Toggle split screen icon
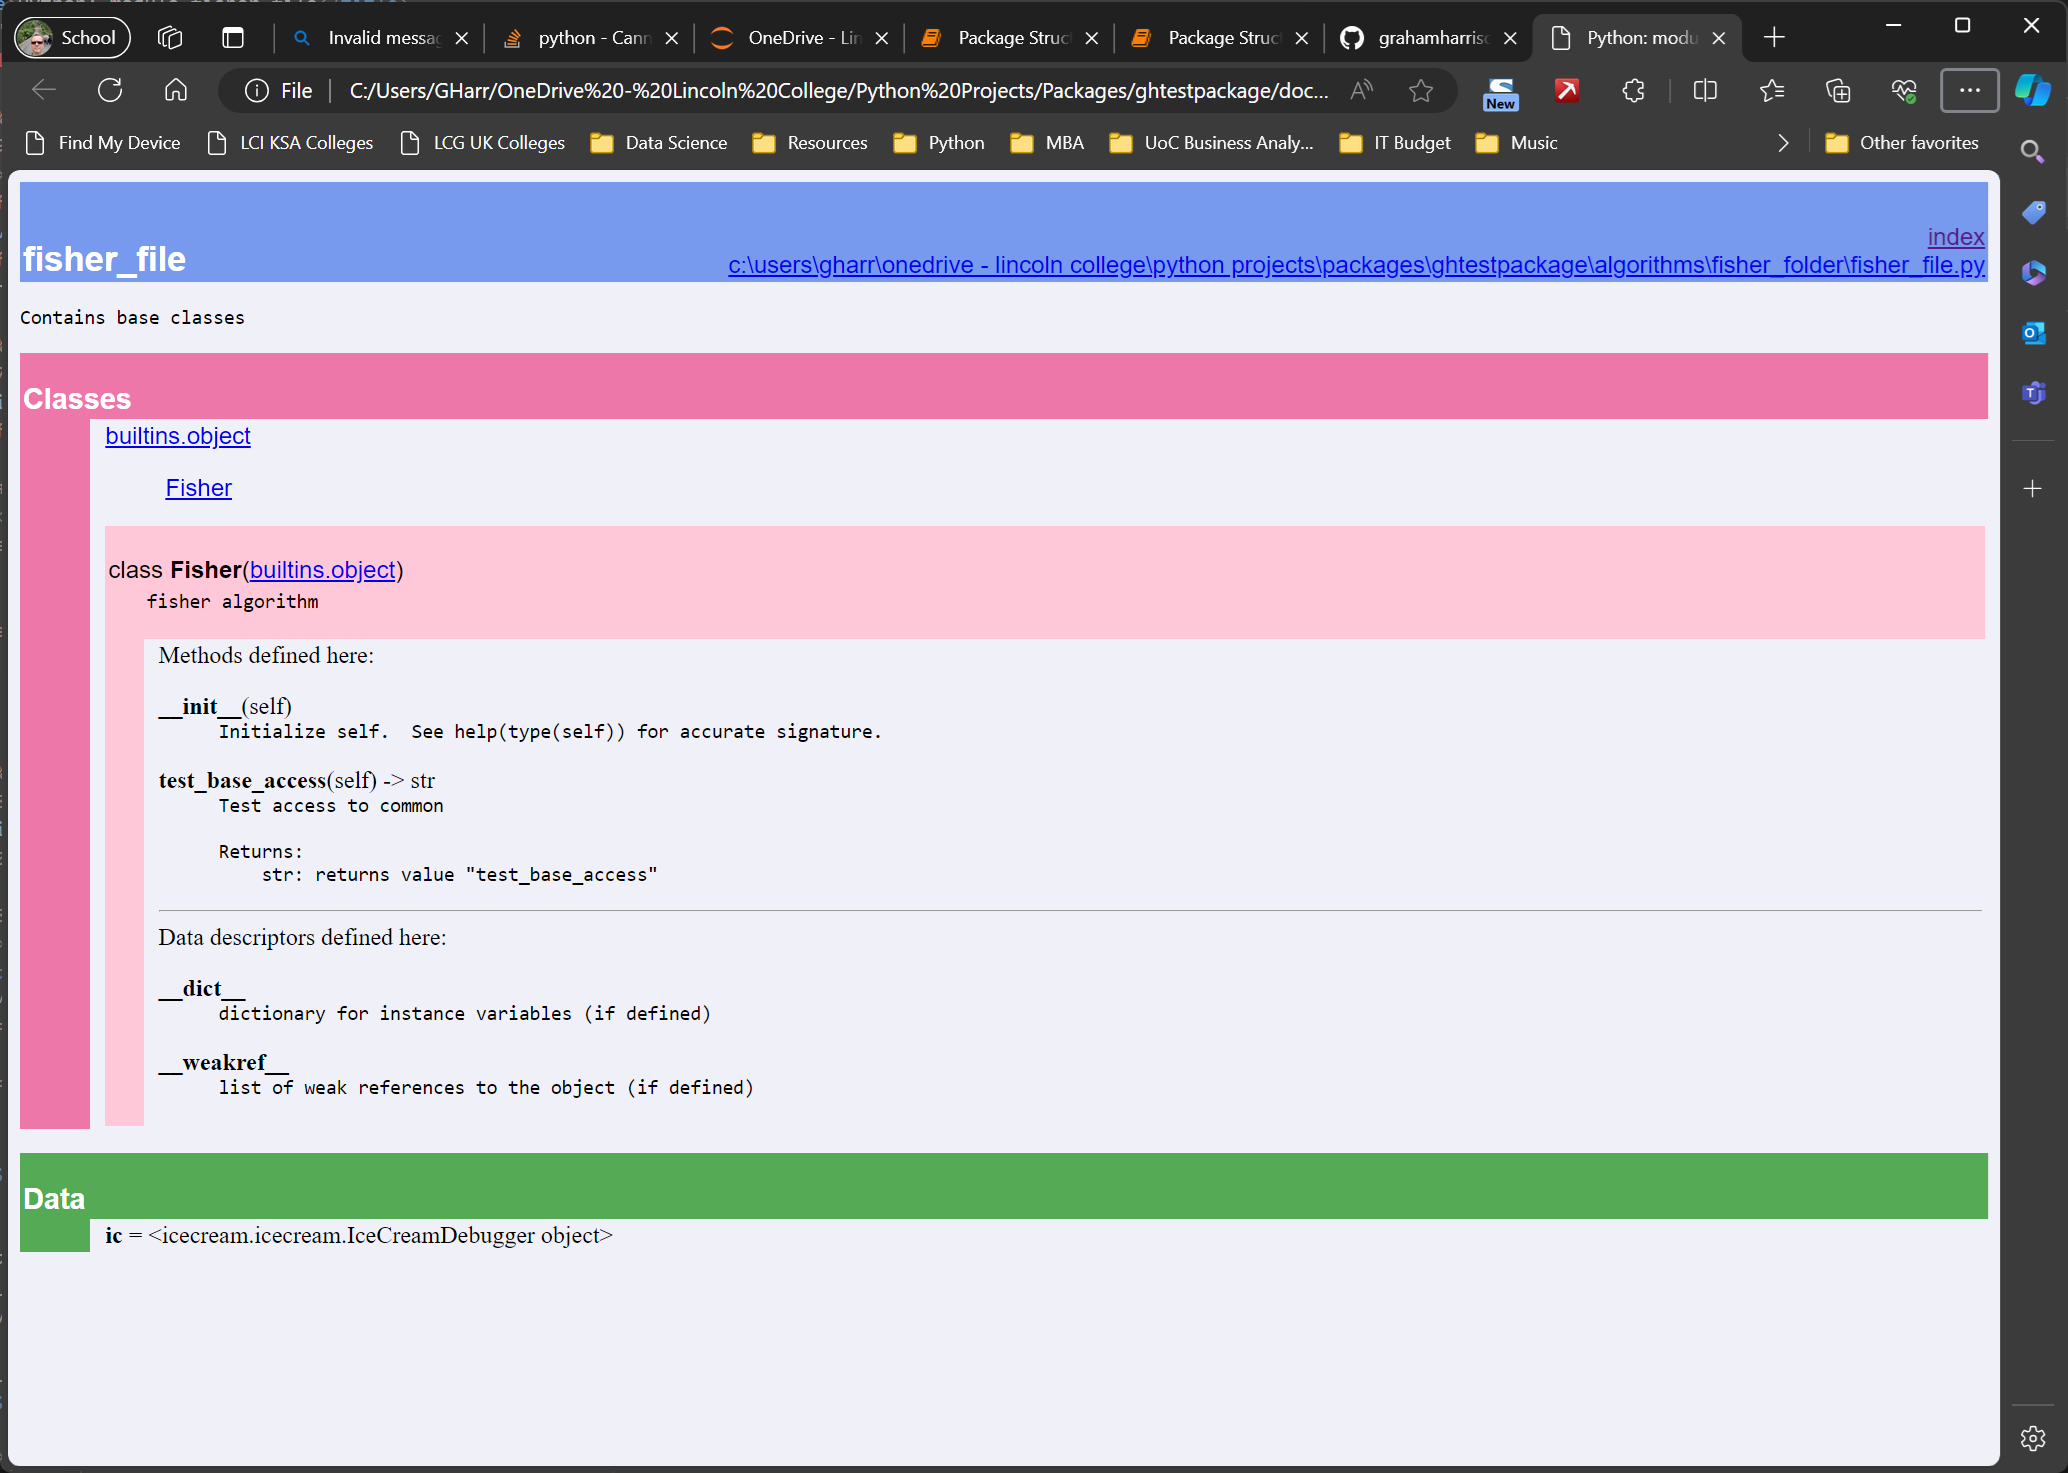The image size is (2068, 1473). (1706, 91)
